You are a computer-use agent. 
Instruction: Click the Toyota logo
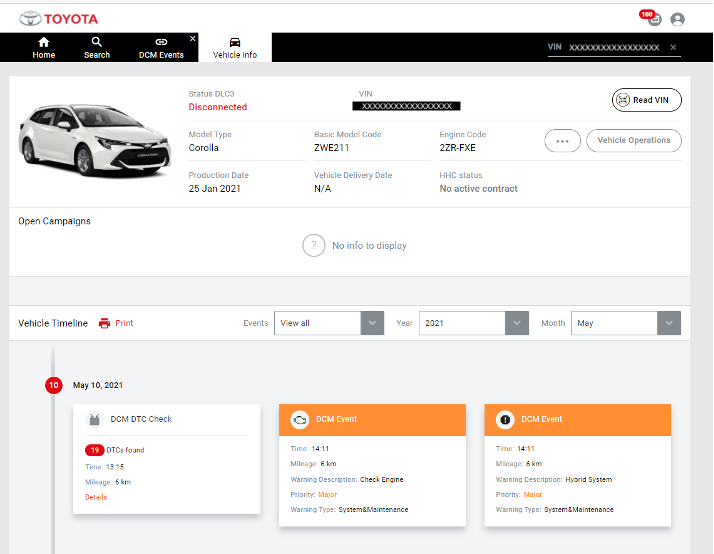pyautogui.click(x=58, y=19)
